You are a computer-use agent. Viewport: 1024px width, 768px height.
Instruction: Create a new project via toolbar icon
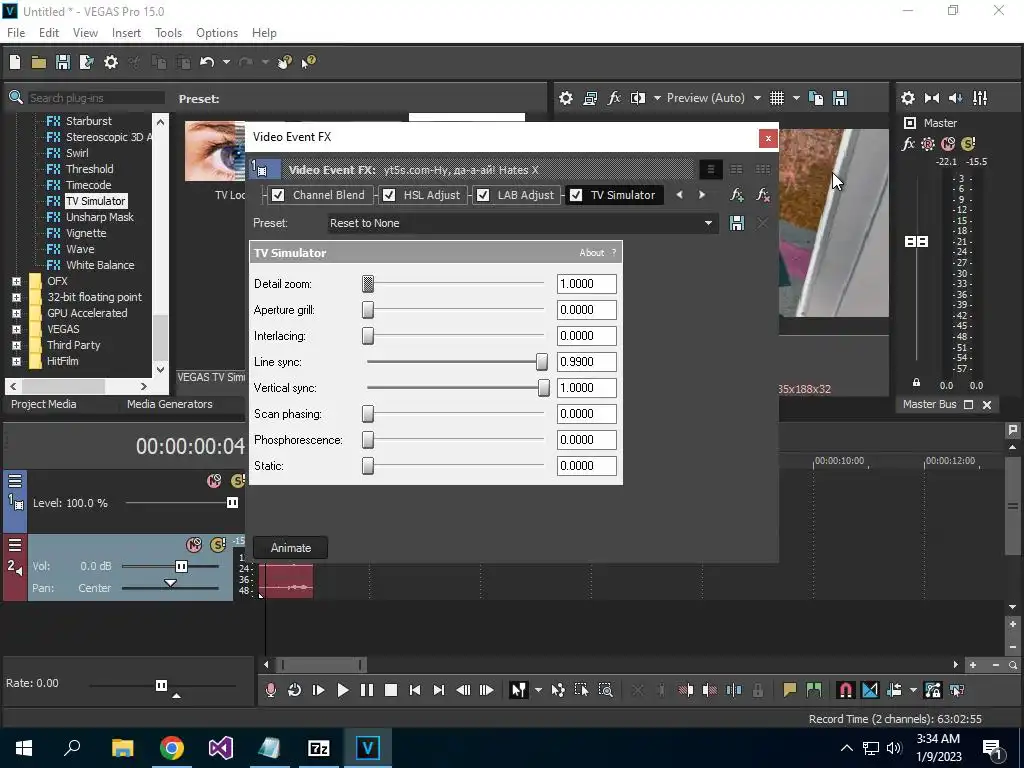click(x=15, y=62)
